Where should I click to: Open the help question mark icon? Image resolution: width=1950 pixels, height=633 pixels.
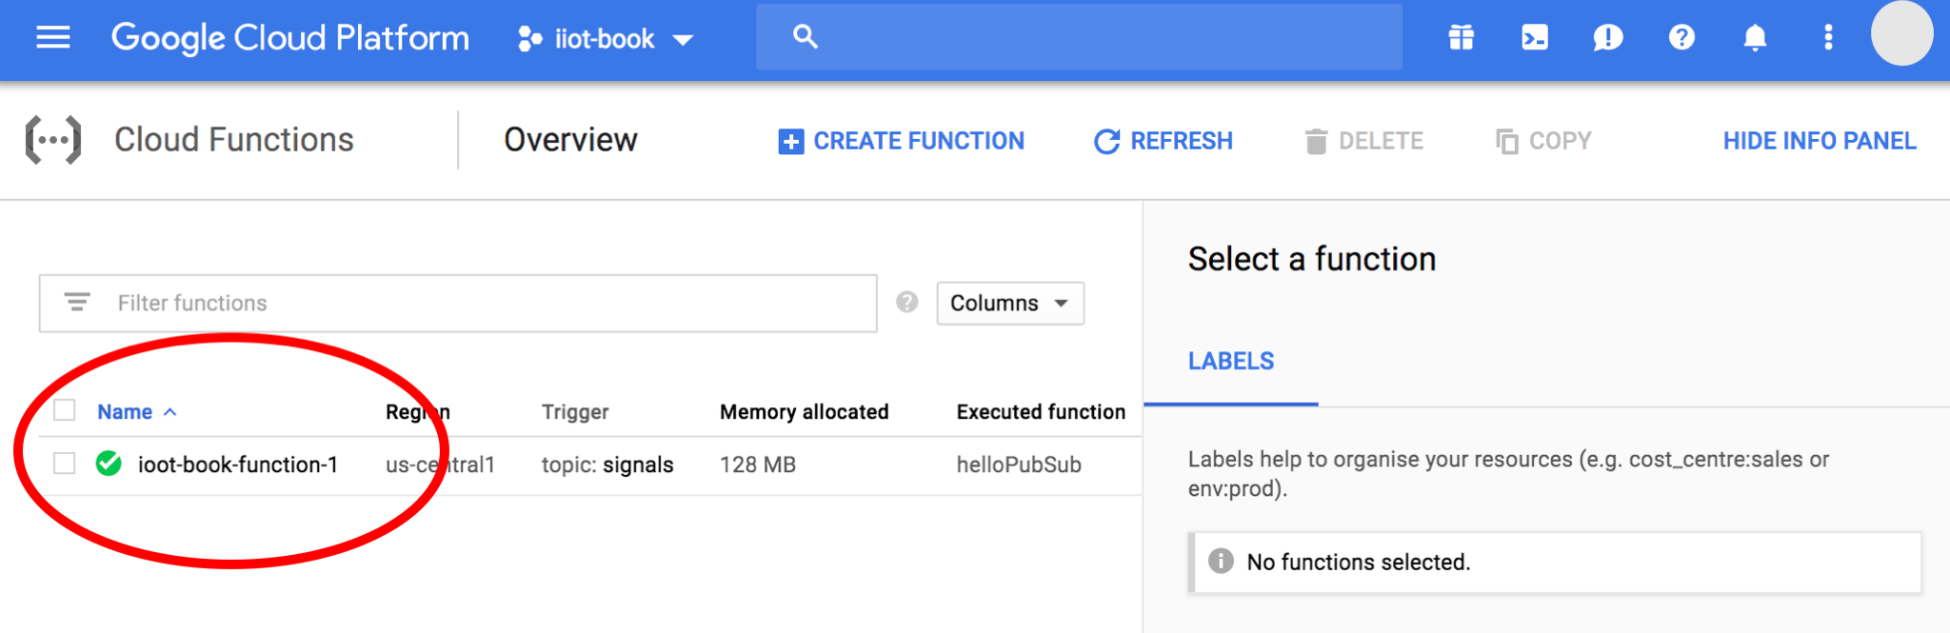1681,38
